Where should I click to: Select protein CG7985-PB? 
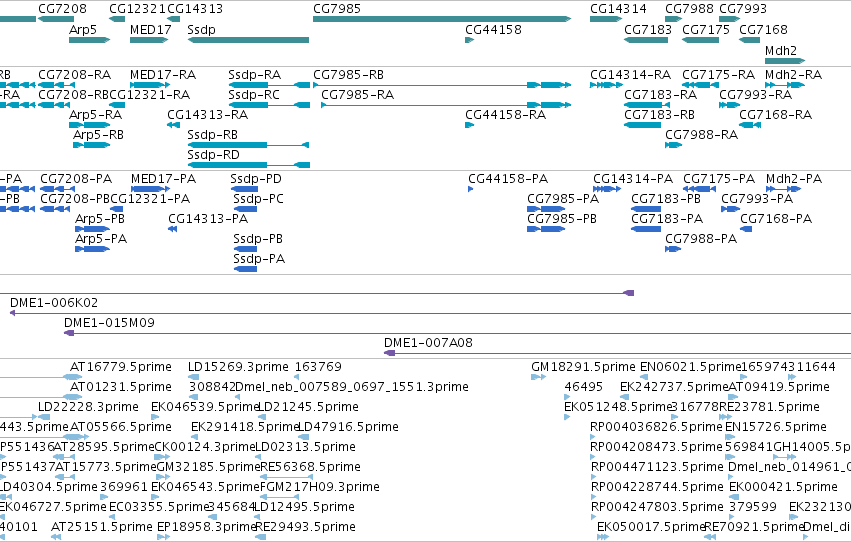tap(546, 229)
